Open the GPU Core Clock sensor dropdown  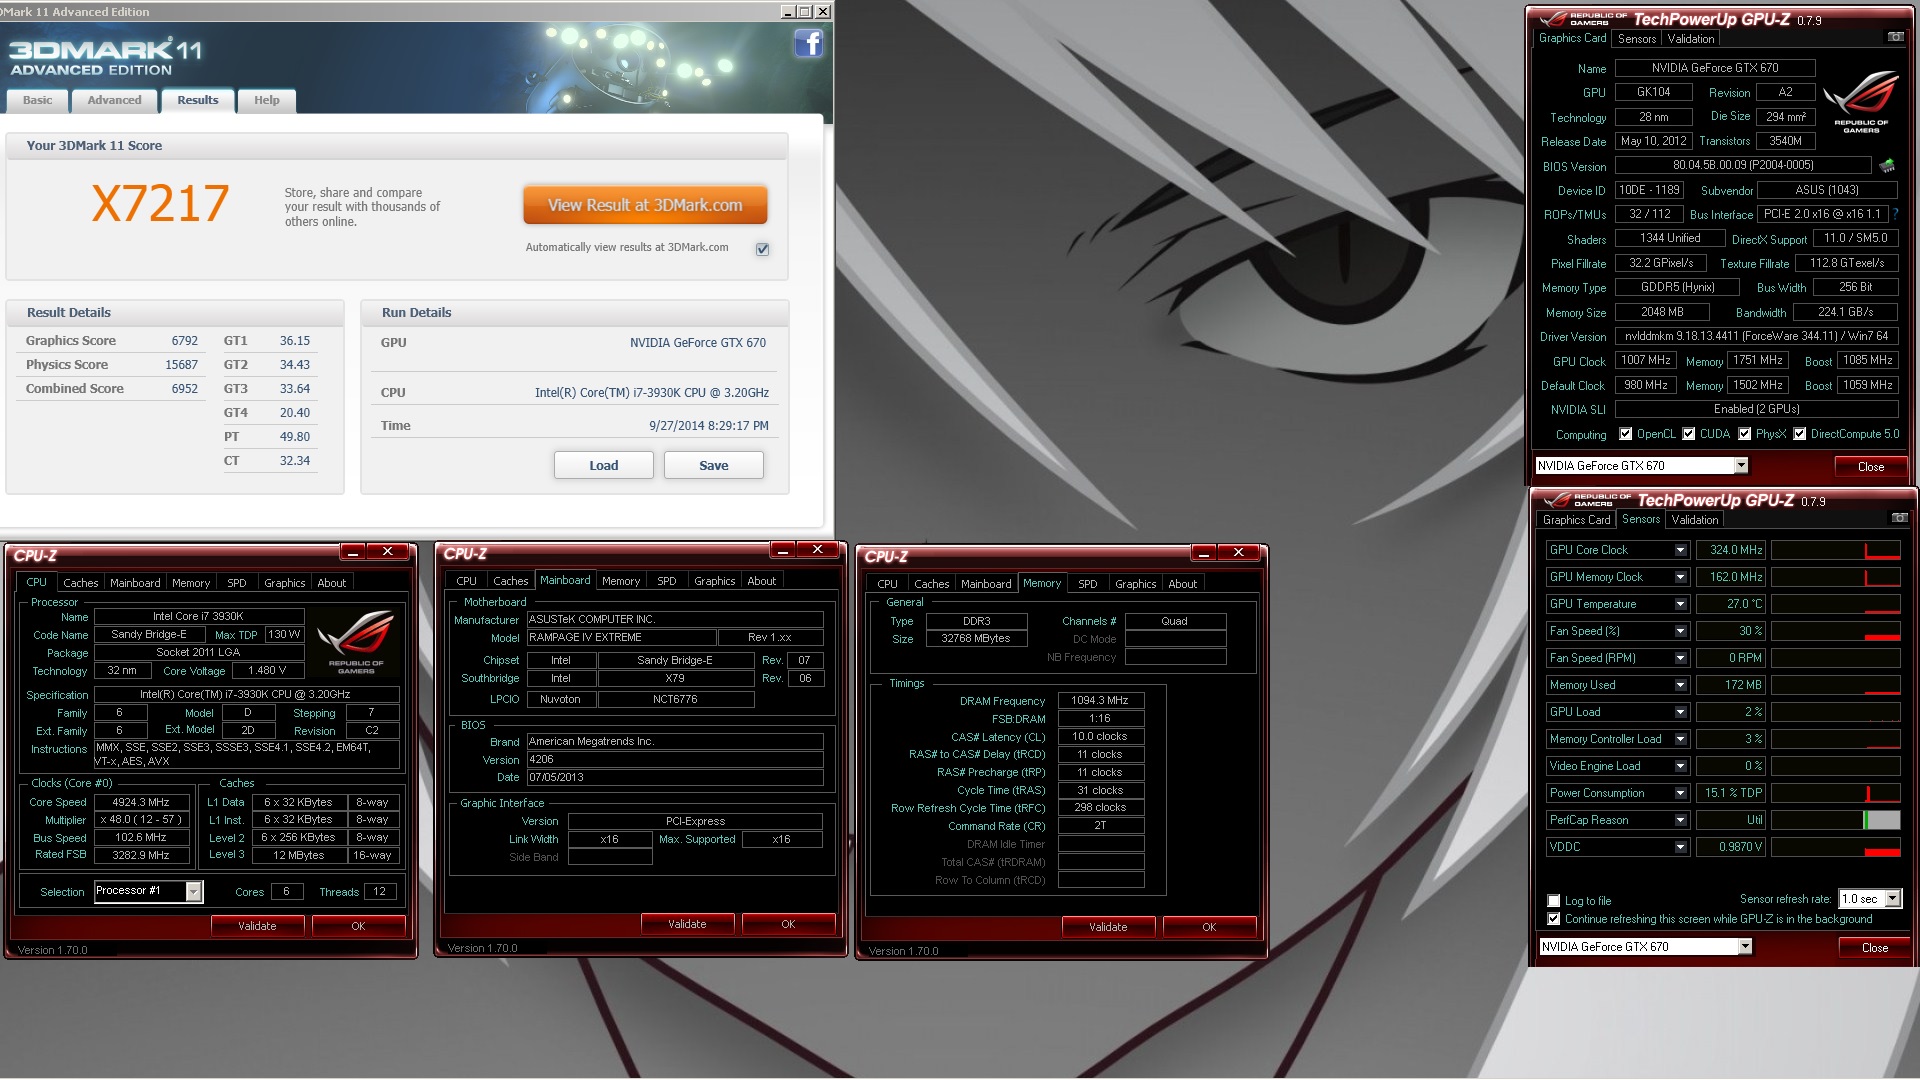(1680, 550)
